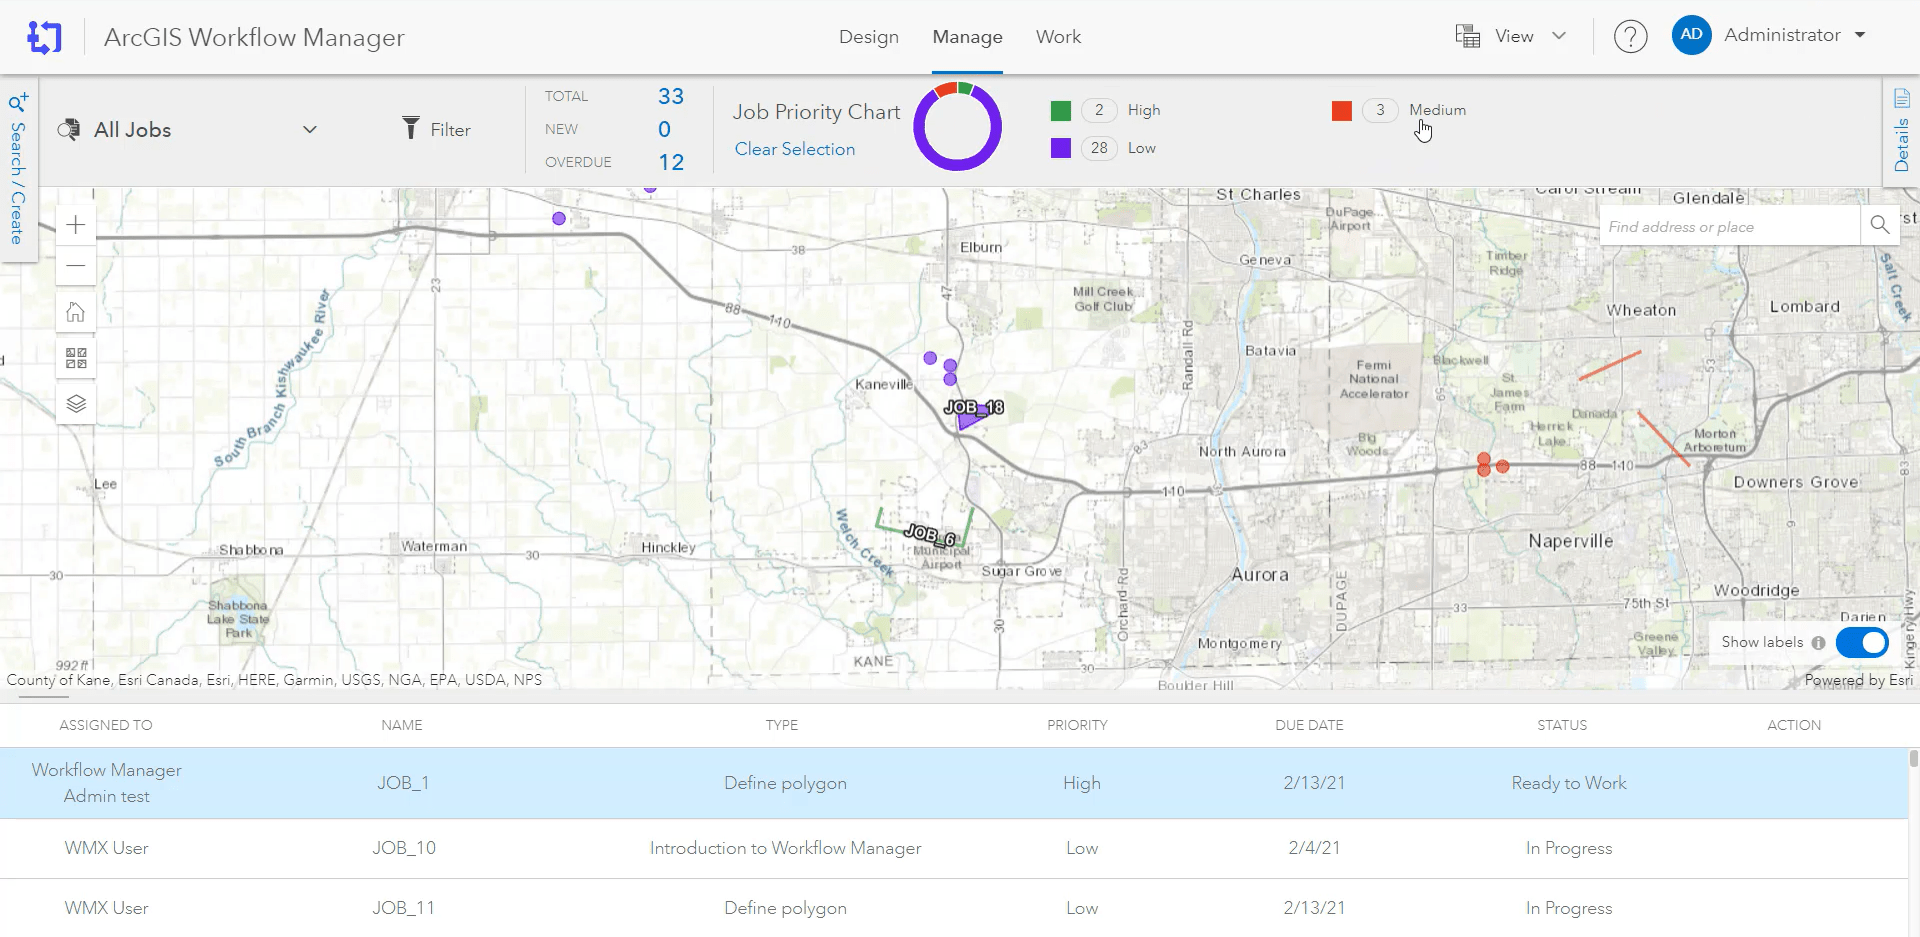1920x937 pixels.
Task: Switch to the Design tab
Action: [869, 37]
